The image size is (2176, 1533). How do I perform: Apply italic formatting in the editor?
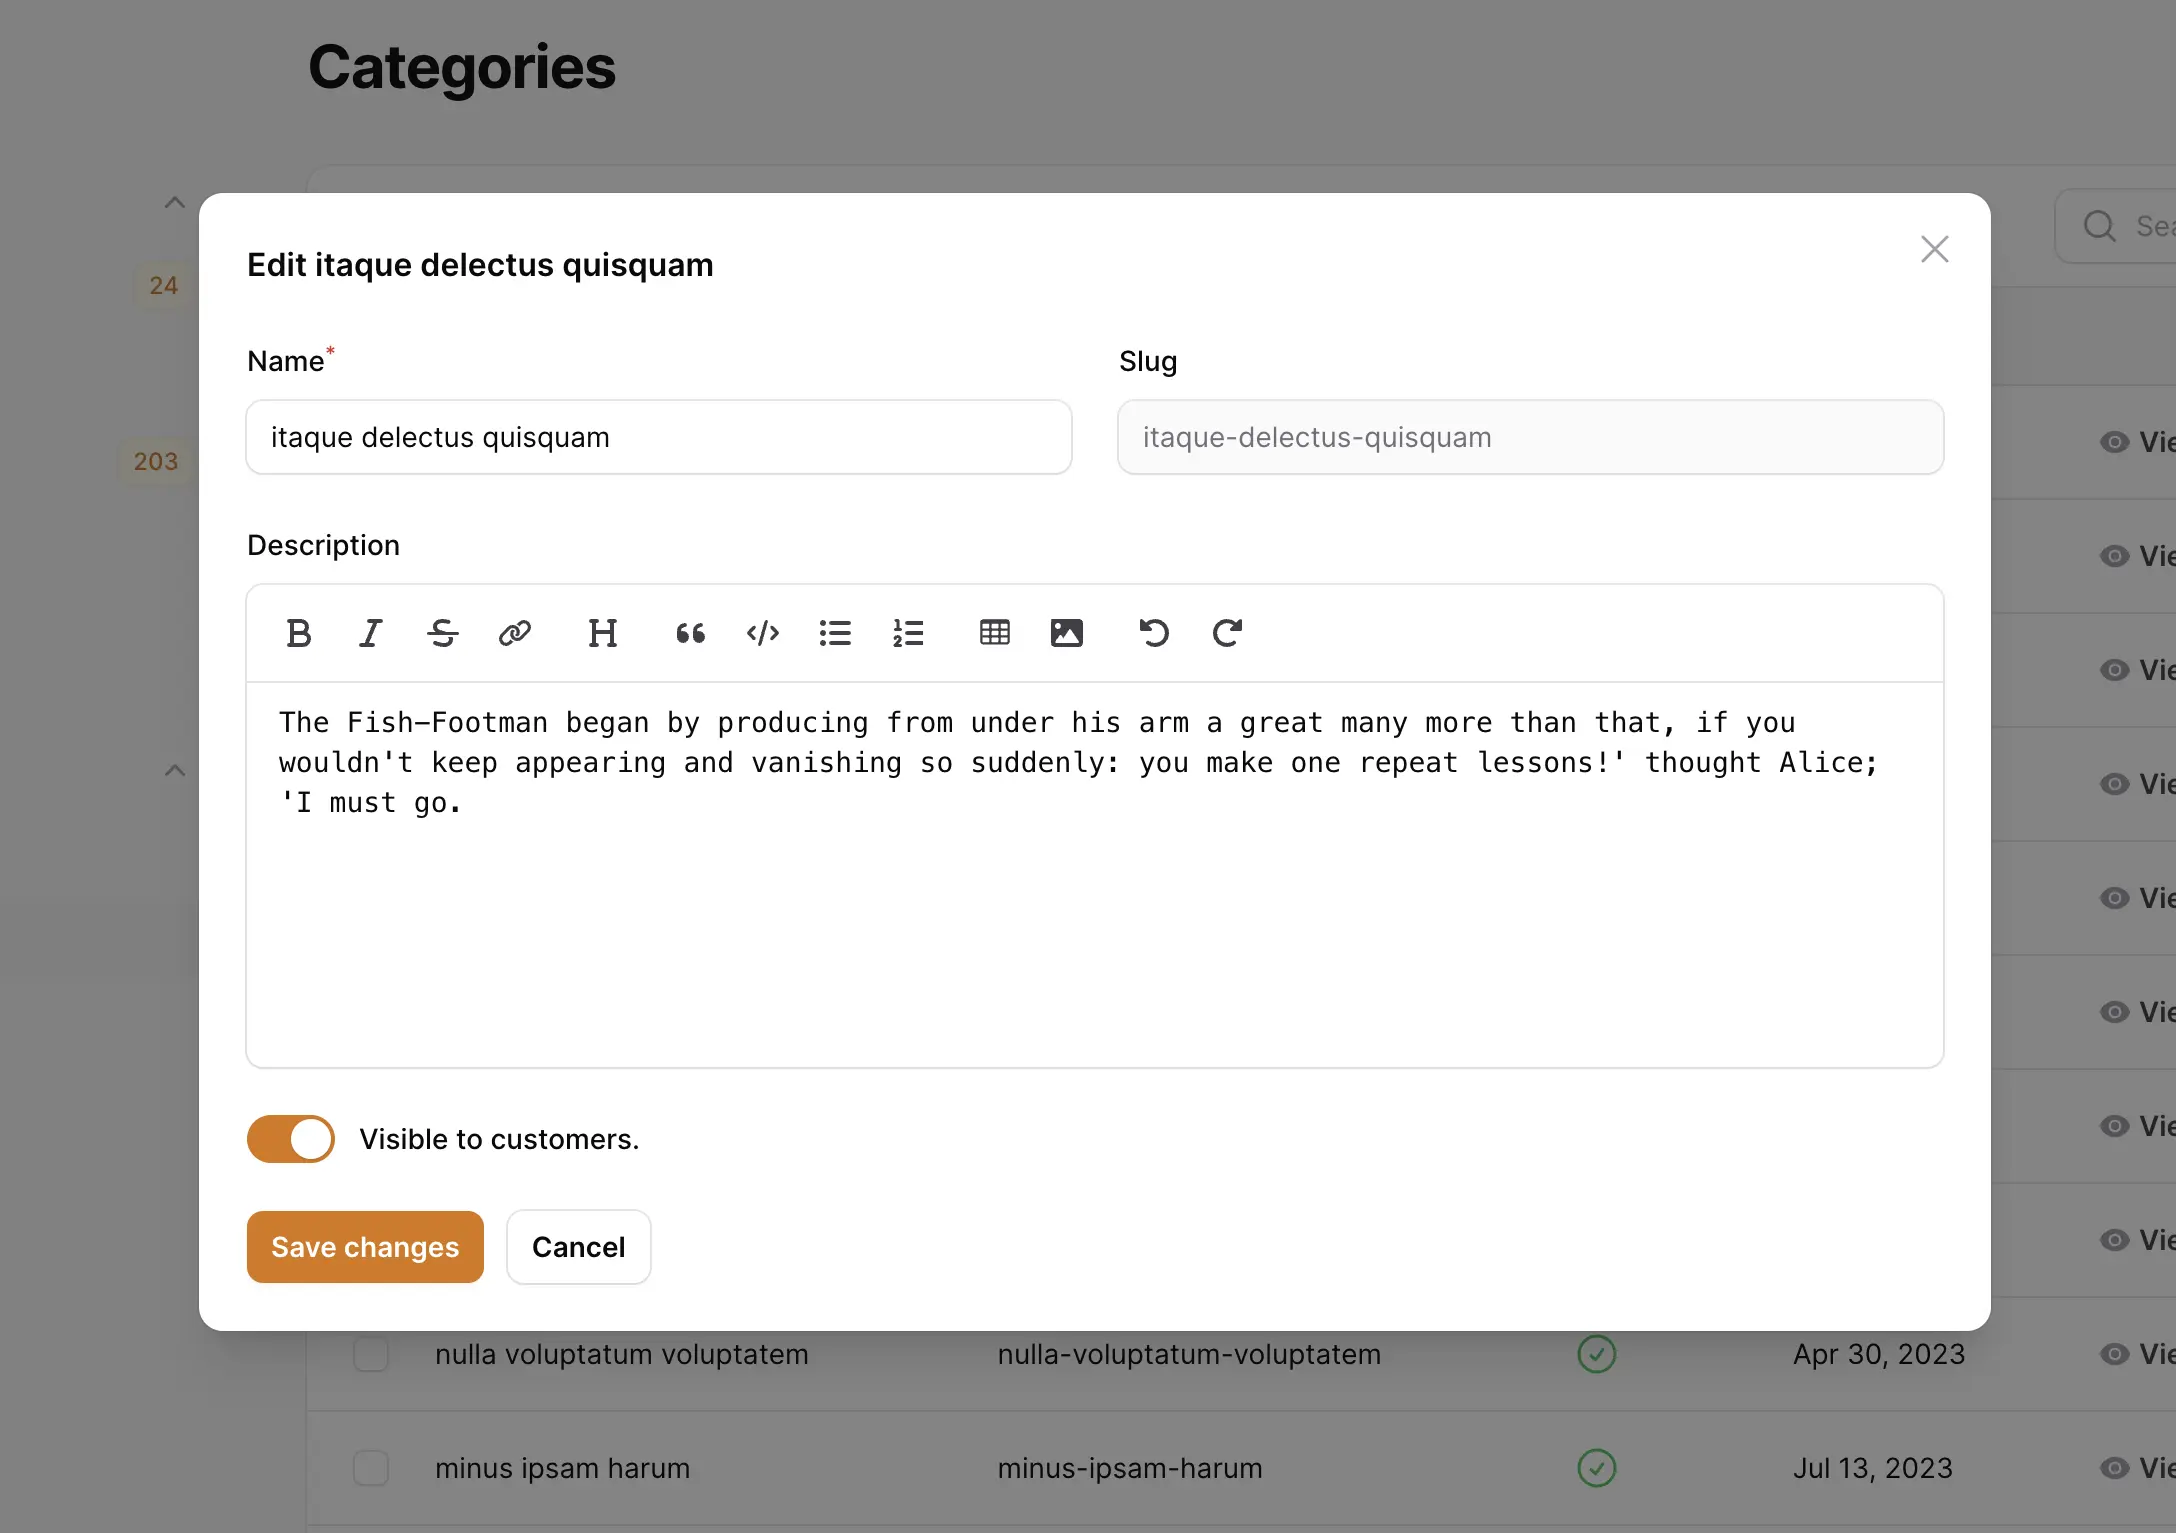(370, 633)
